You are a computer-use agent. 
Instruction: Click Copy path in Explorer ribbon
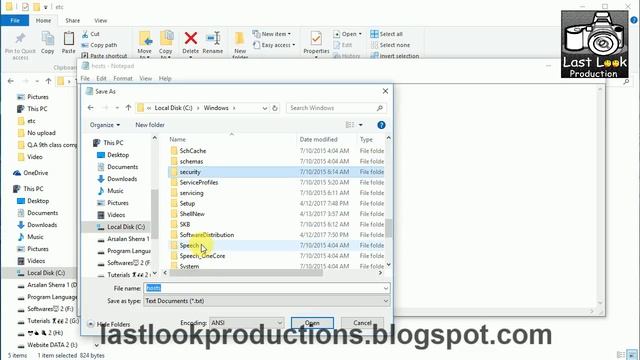[99, 45]
